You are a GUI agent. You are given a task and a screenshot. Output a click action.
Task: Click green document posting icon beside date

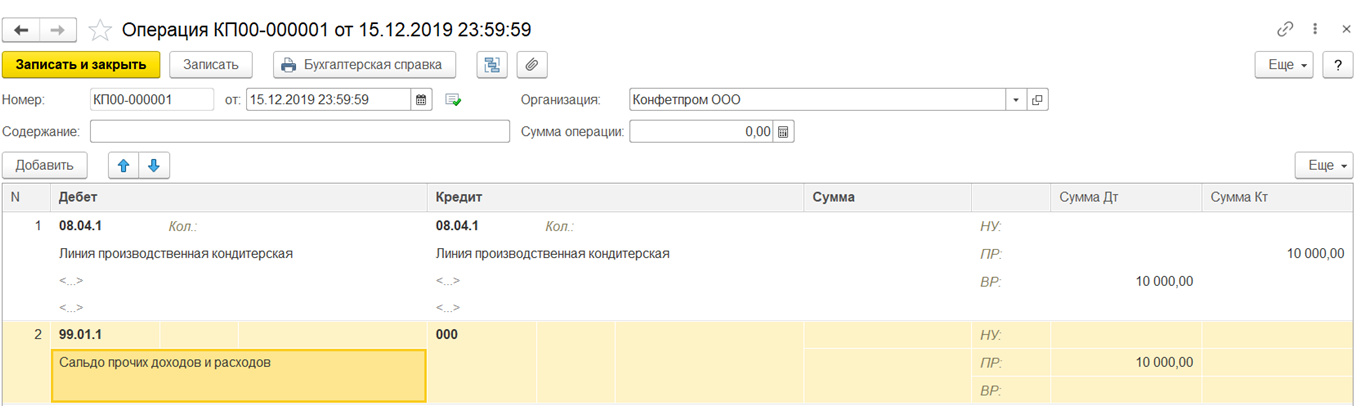[453, 100]
